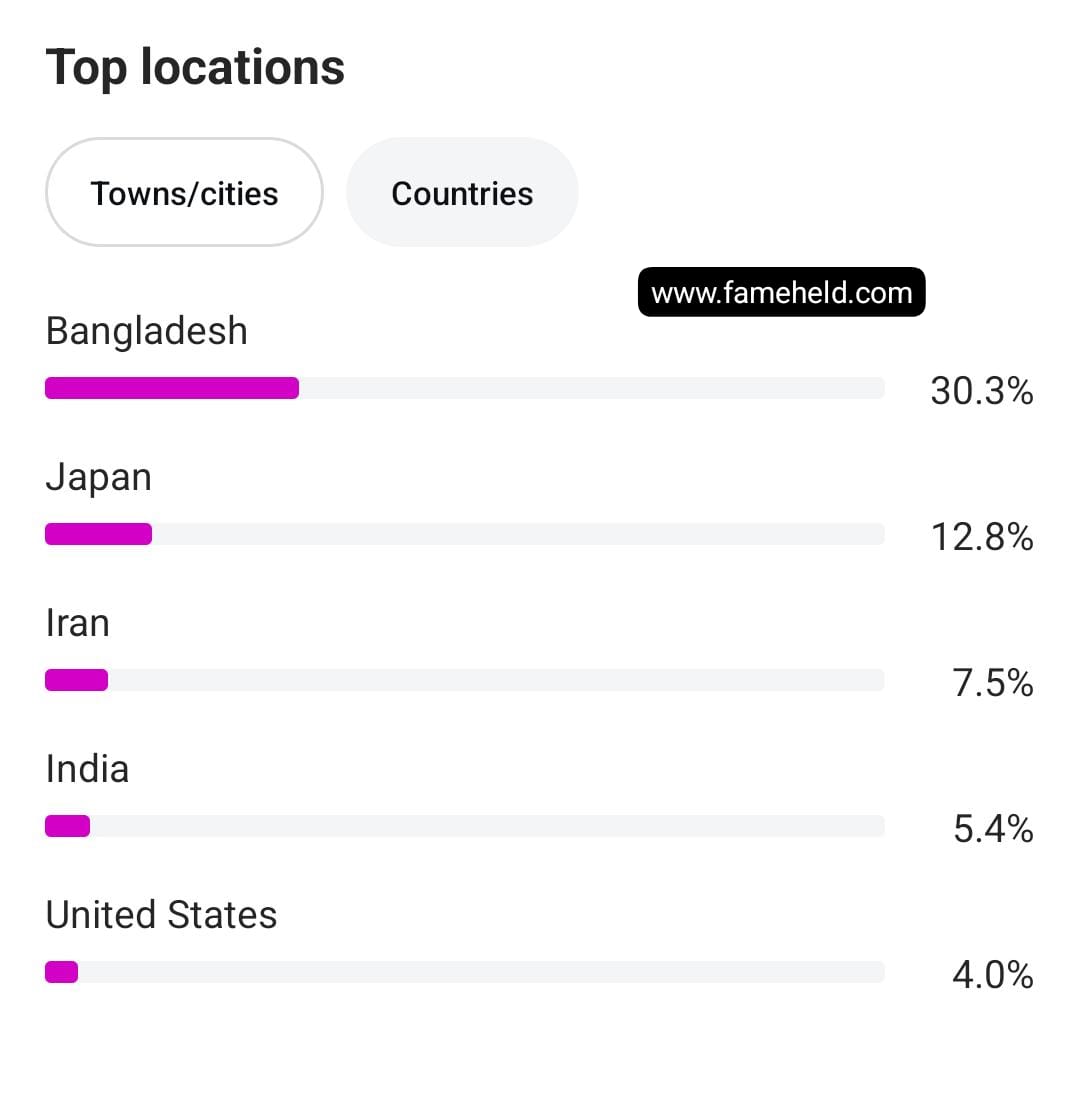
Task: Click the 12.8% percentage value
Action: coord(982,537)
